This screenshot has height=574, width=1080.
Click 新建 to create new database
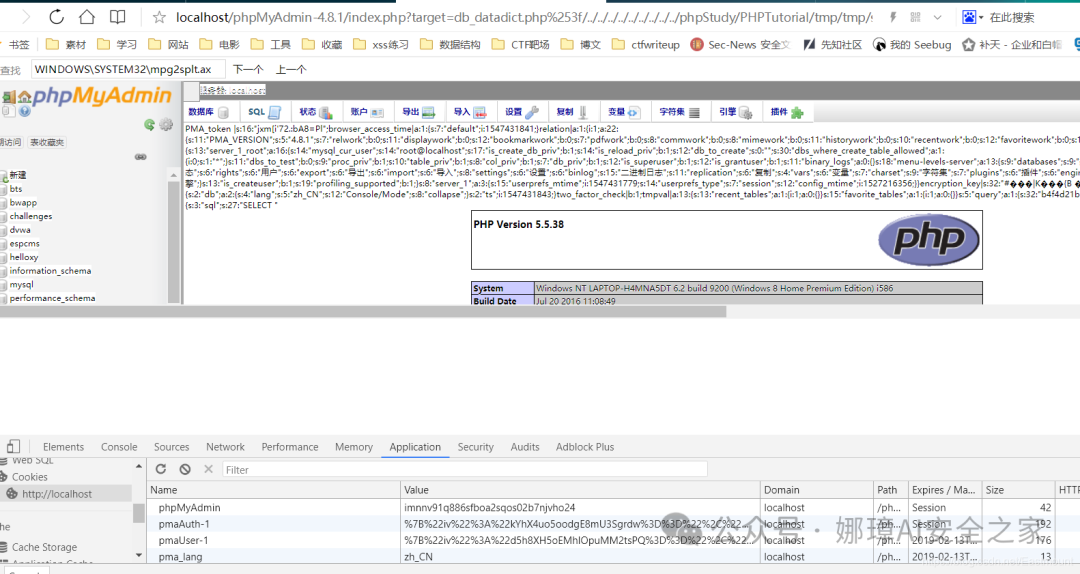click(x=18, y=175)
